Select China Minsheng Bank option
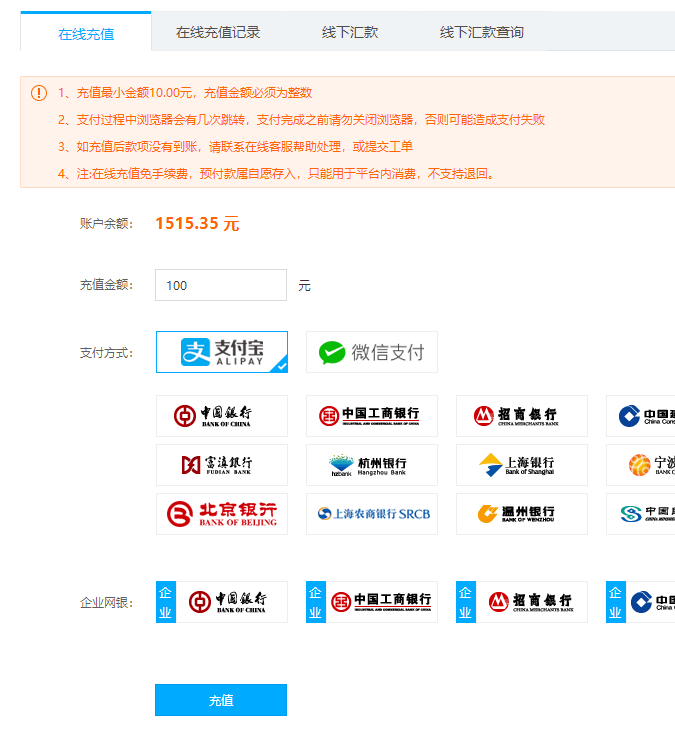 tap(641, 514)
